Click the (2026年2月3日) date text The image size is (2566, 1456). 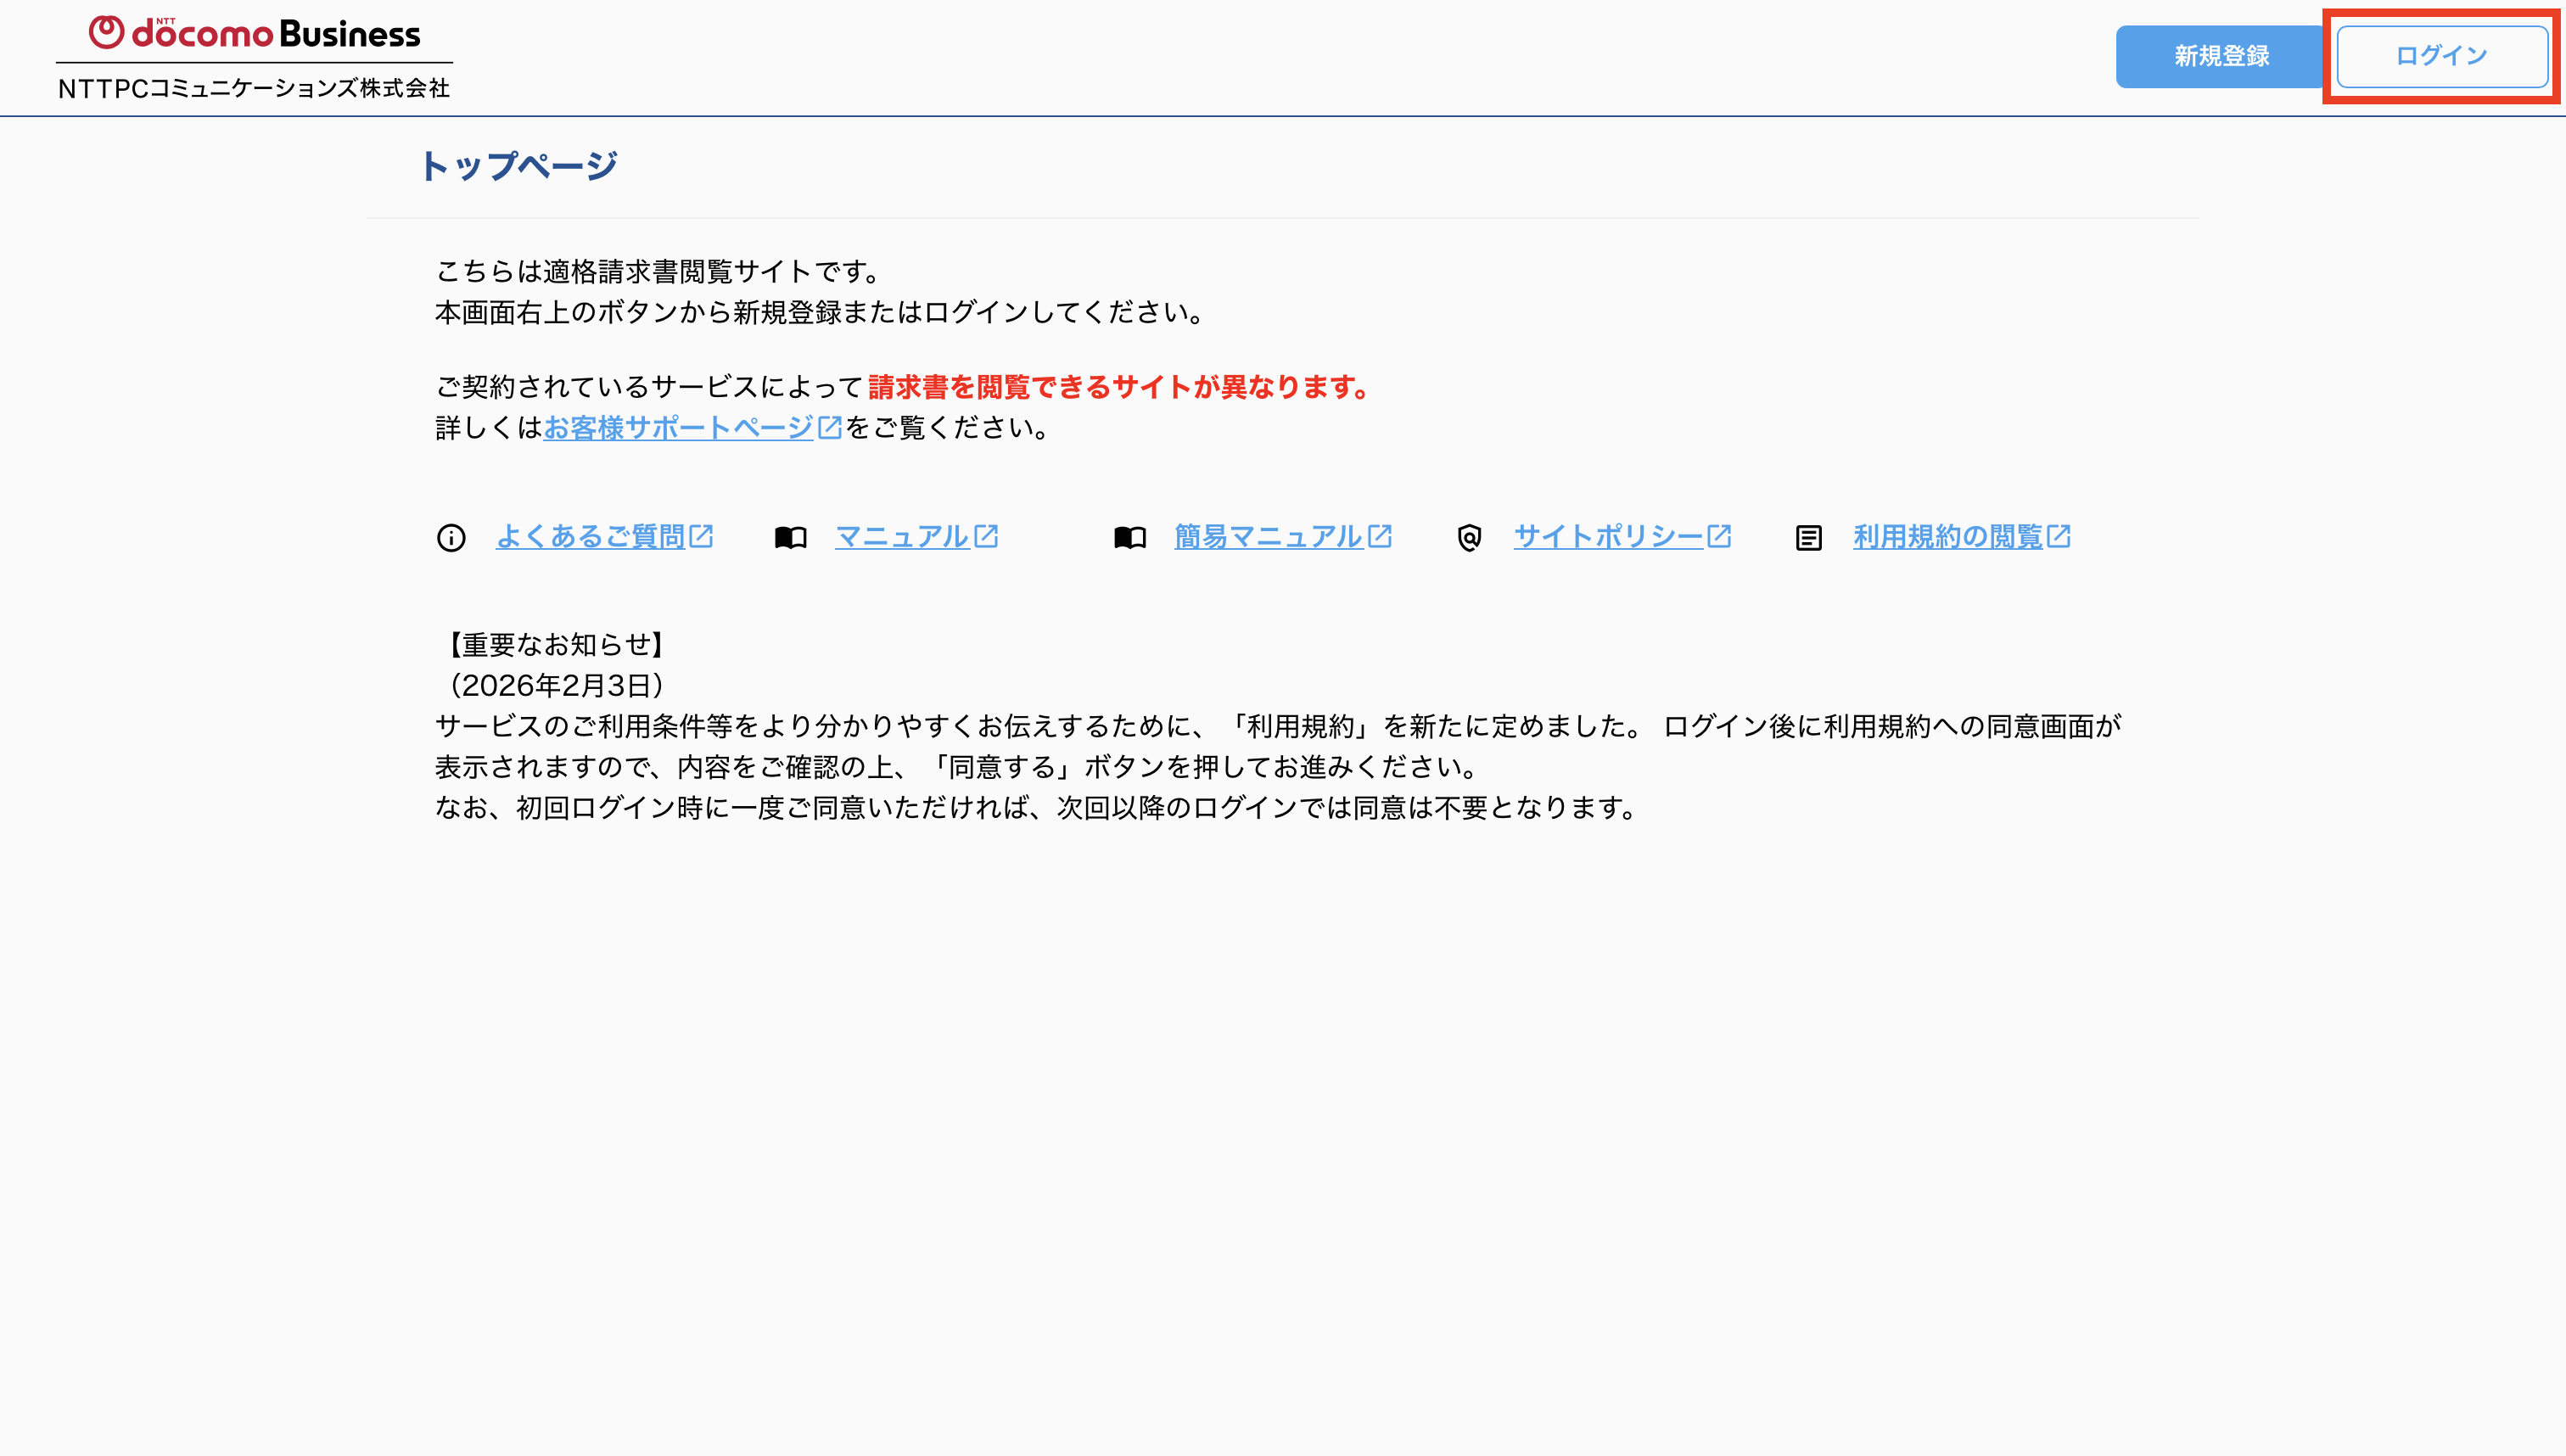click(x=556, y=686)
